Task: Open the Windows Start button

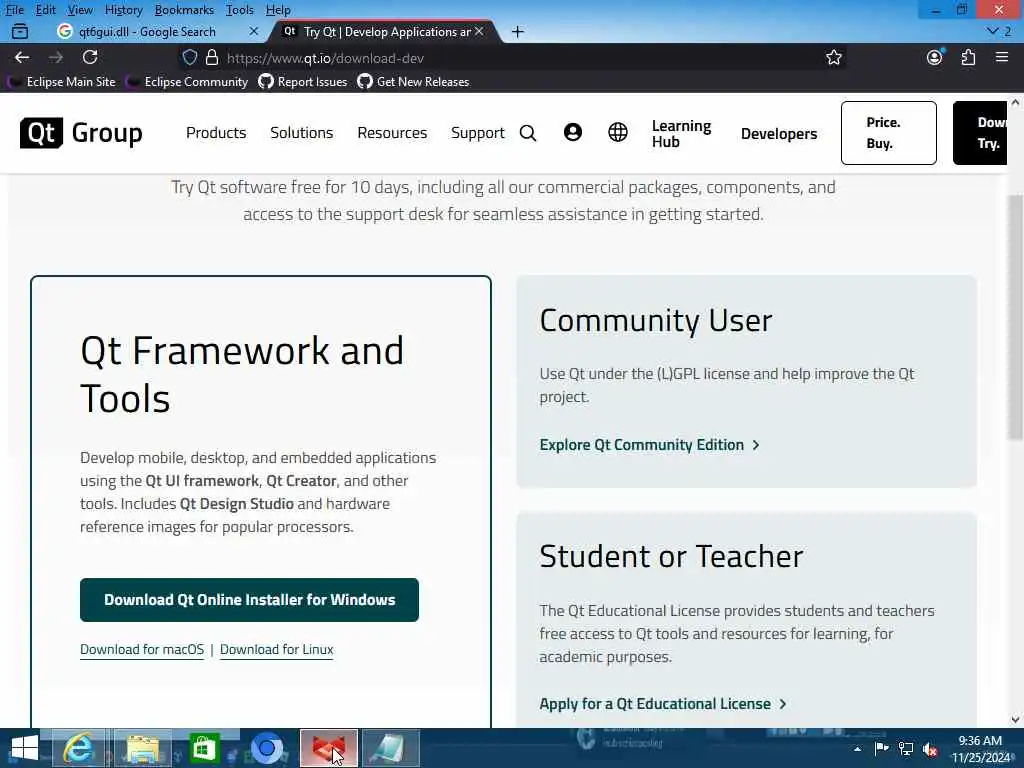Action: [24, 748]
